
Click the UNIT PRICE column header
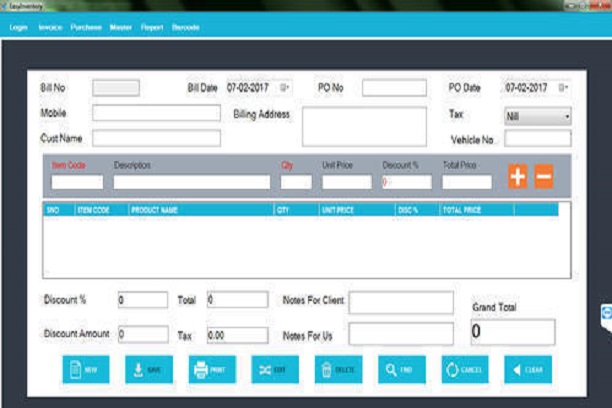(x=357, y=210)
